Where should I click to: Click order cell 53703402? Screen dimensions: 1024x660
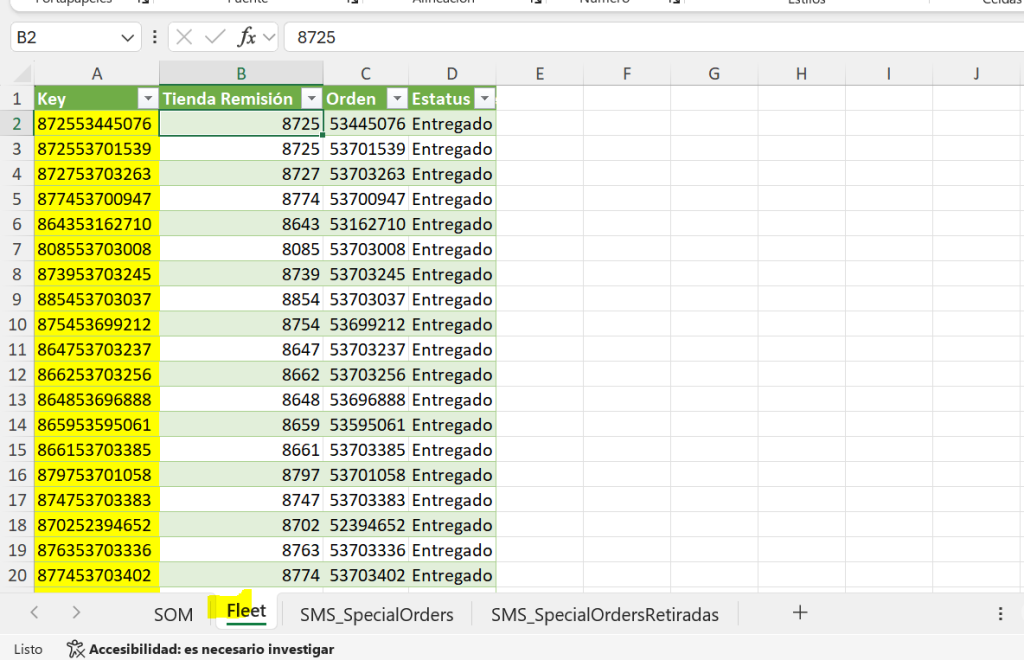pos(366,575)
